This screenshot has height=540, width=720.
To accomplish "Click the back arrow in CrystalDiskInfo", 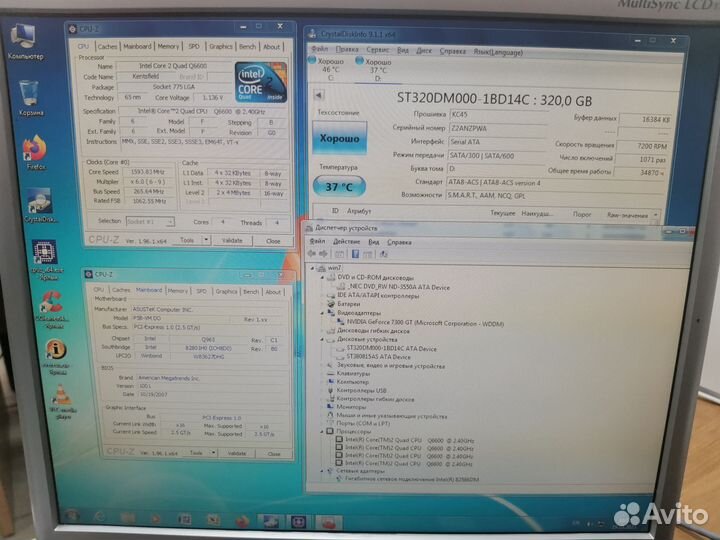I will [x=319, y=95].
